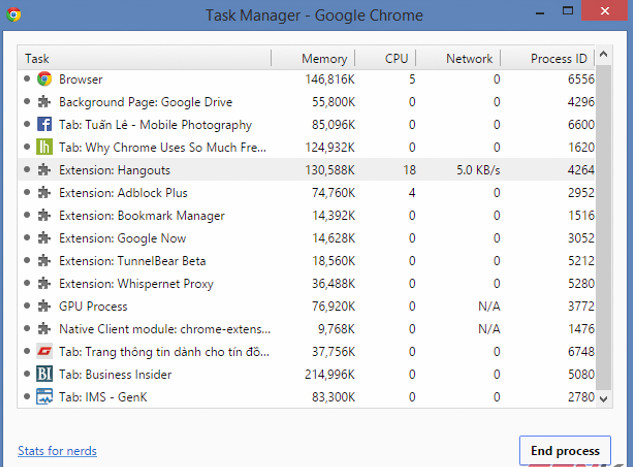Click the puzzle icon for Google Drive background page

[44, 102]
